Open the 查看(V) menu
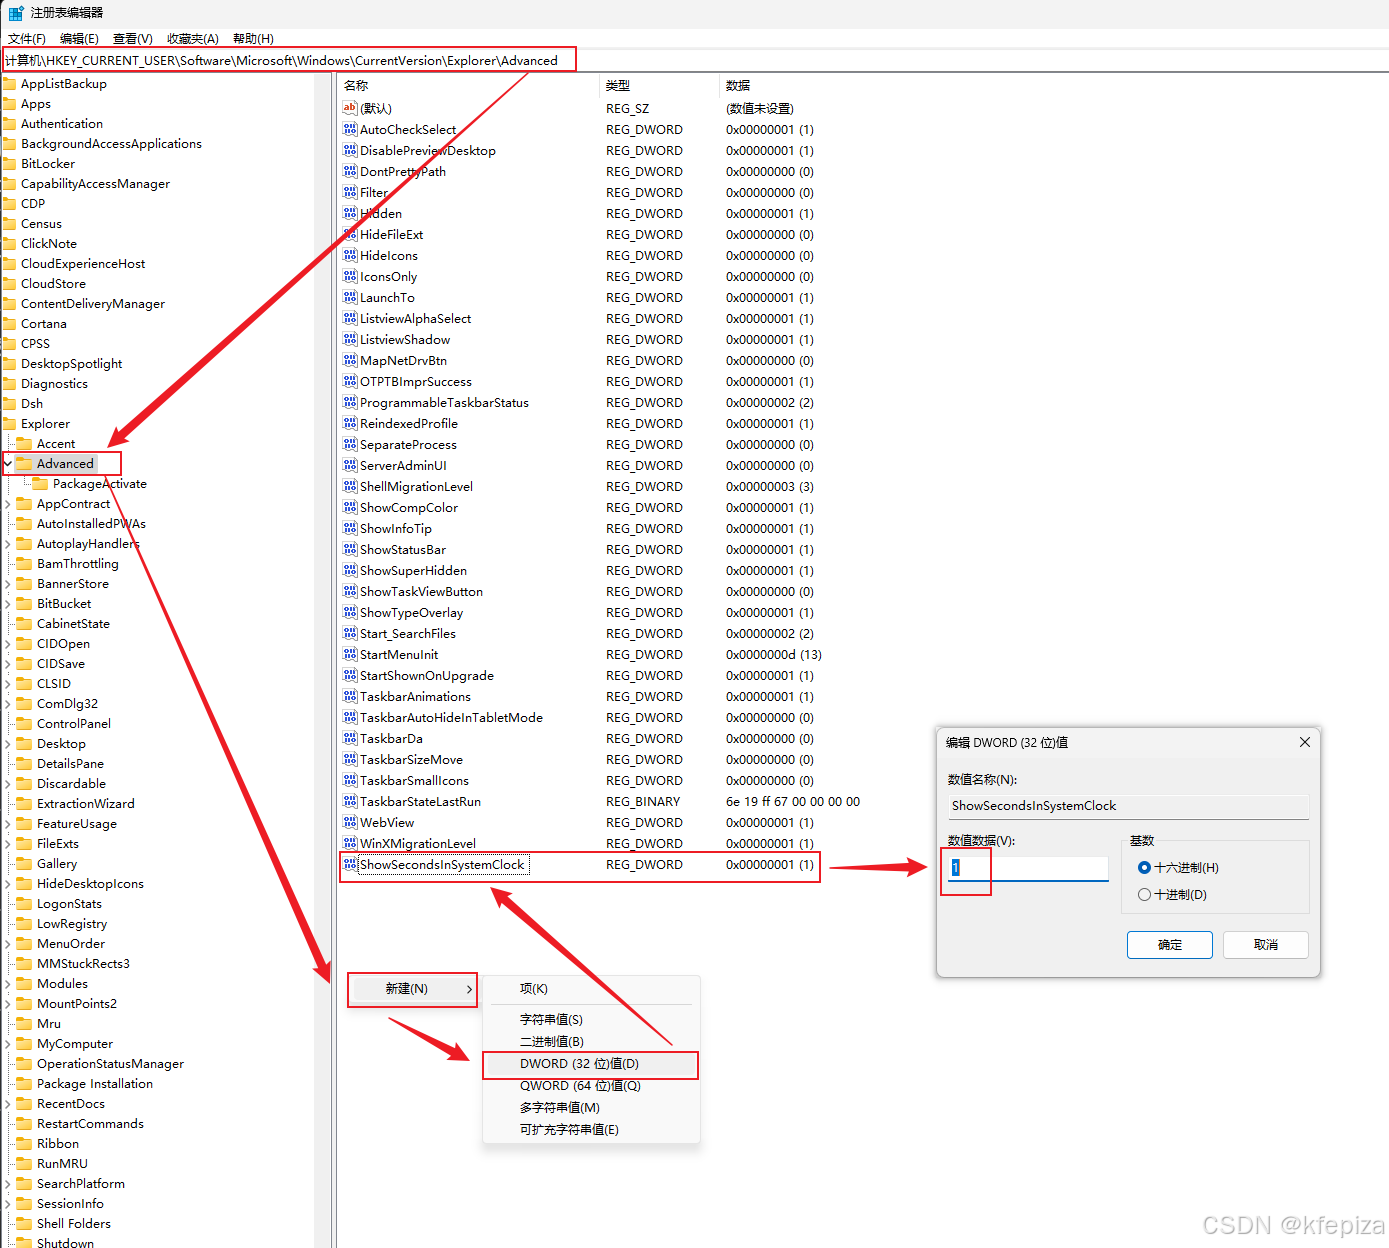The image size is (1389, 1248). 133,39
